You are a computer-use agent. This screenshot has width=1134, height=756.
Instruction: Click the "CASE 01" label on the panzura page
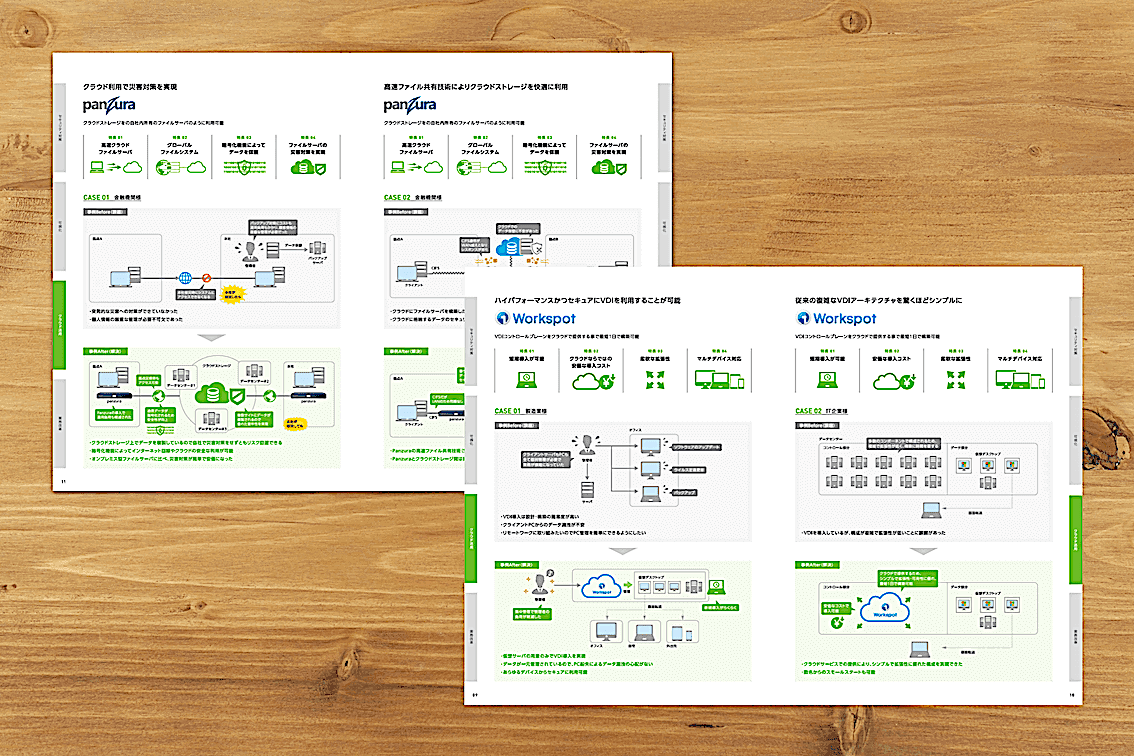click(96, 198)
